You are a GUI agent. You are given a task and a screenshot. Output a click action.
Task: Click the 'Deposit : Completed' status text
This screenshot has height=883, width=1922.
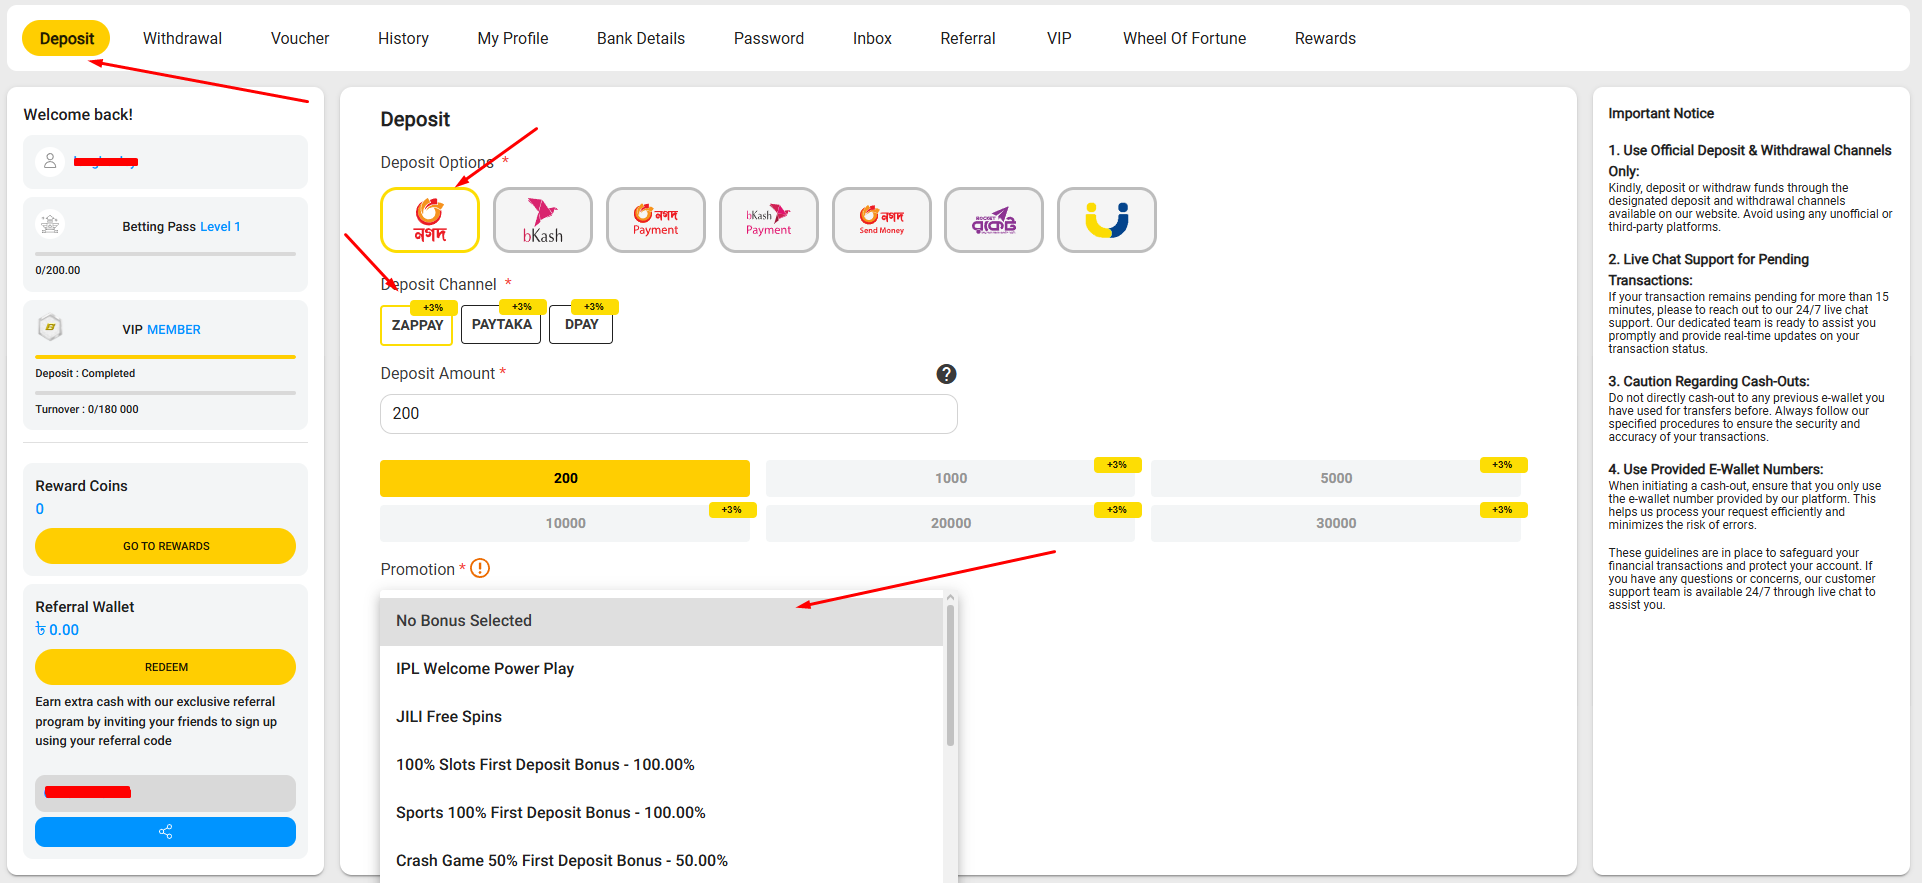tap(85, 373)
